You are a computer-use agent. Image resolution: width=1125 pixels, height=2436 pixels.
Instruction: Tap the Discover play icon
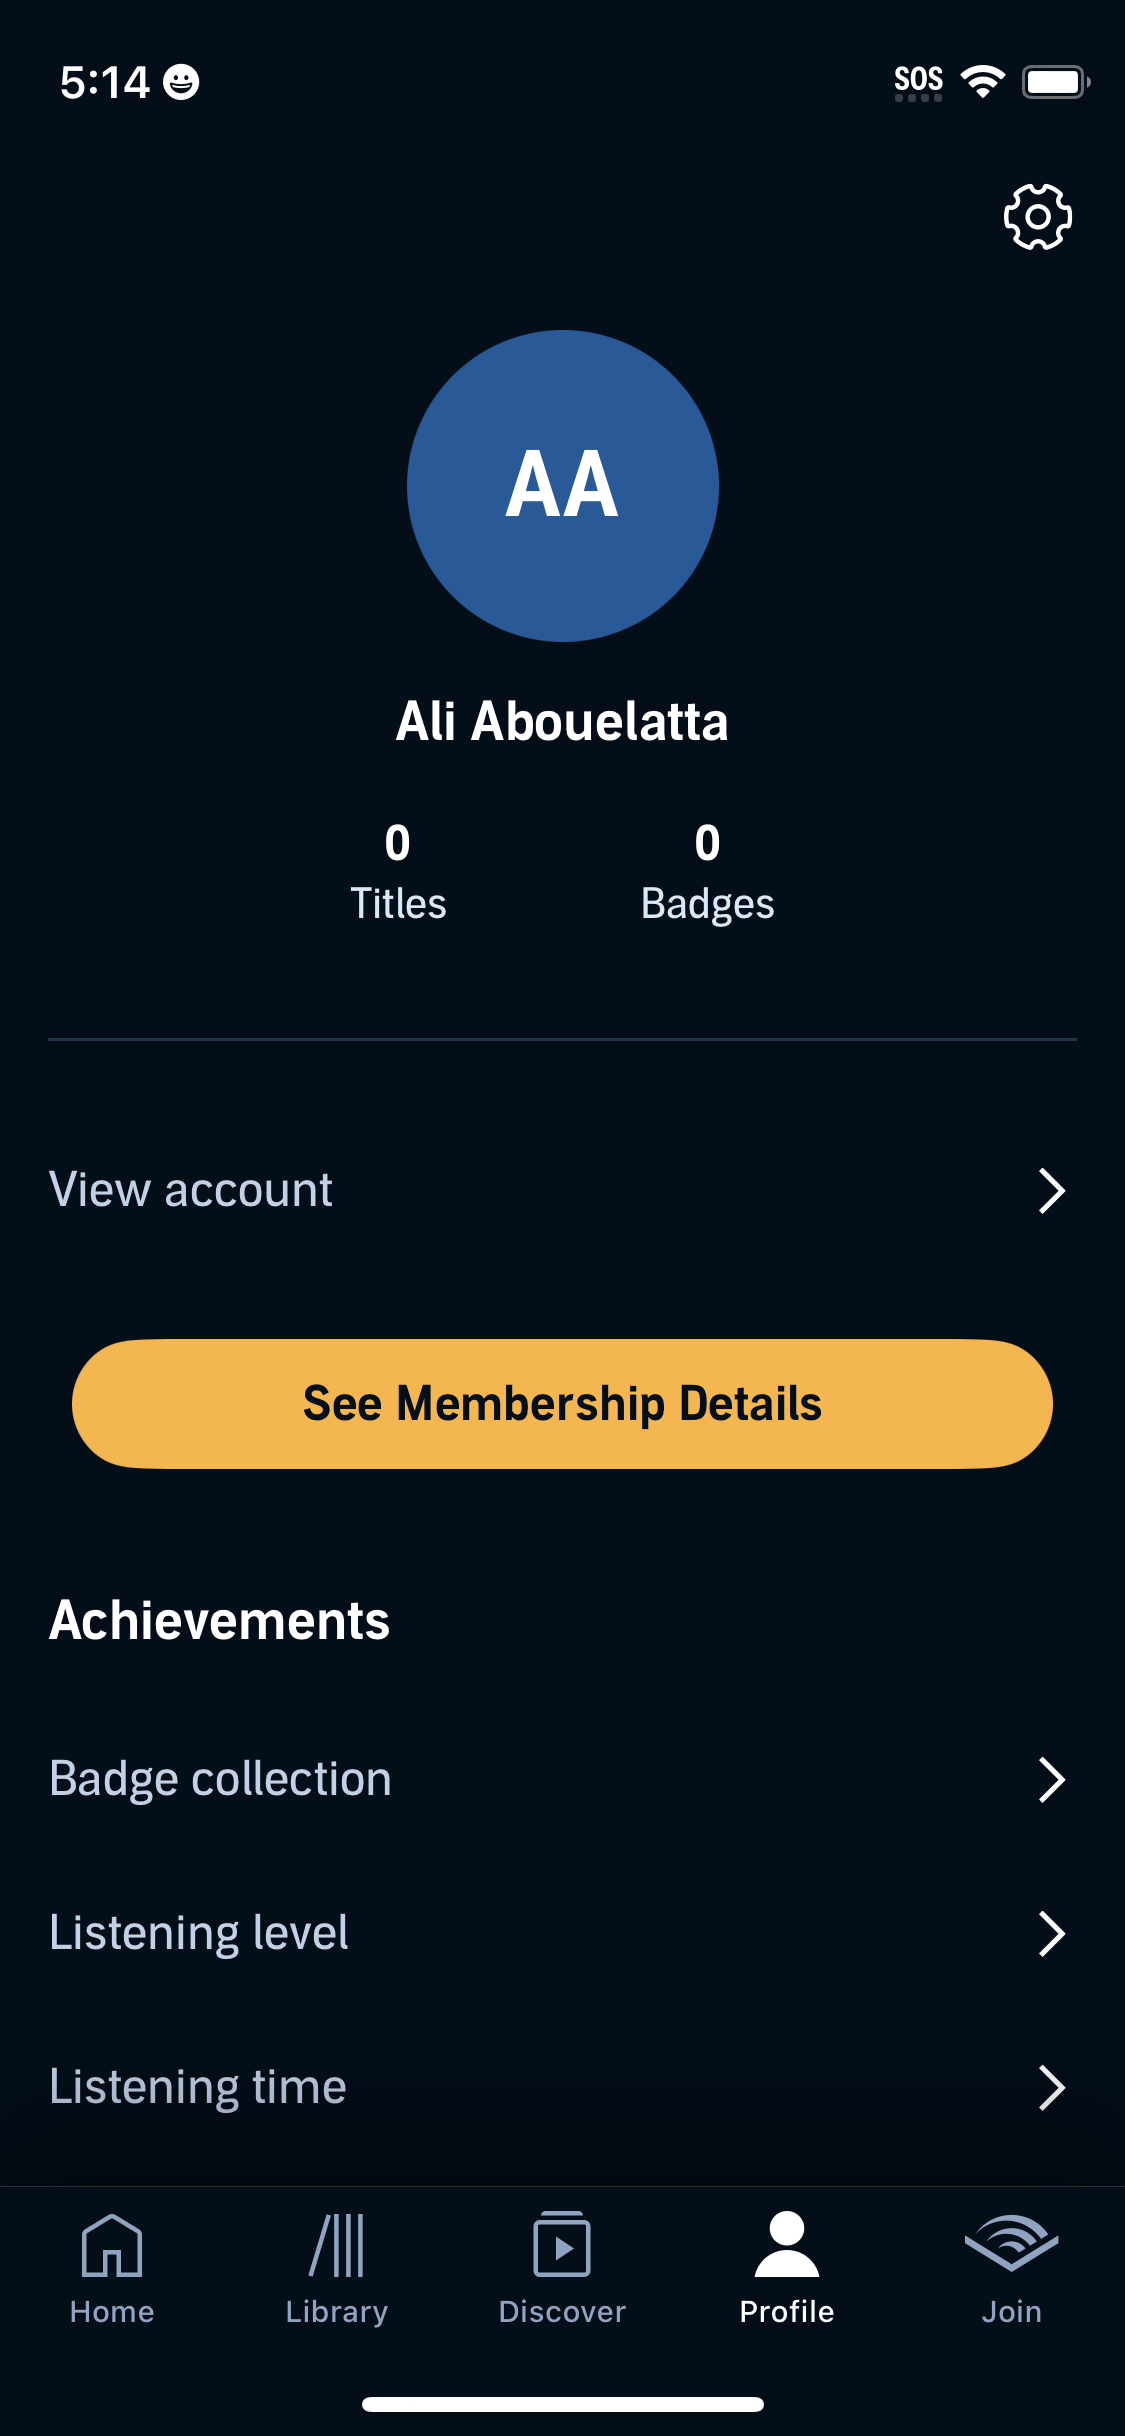click(562, 2246)
